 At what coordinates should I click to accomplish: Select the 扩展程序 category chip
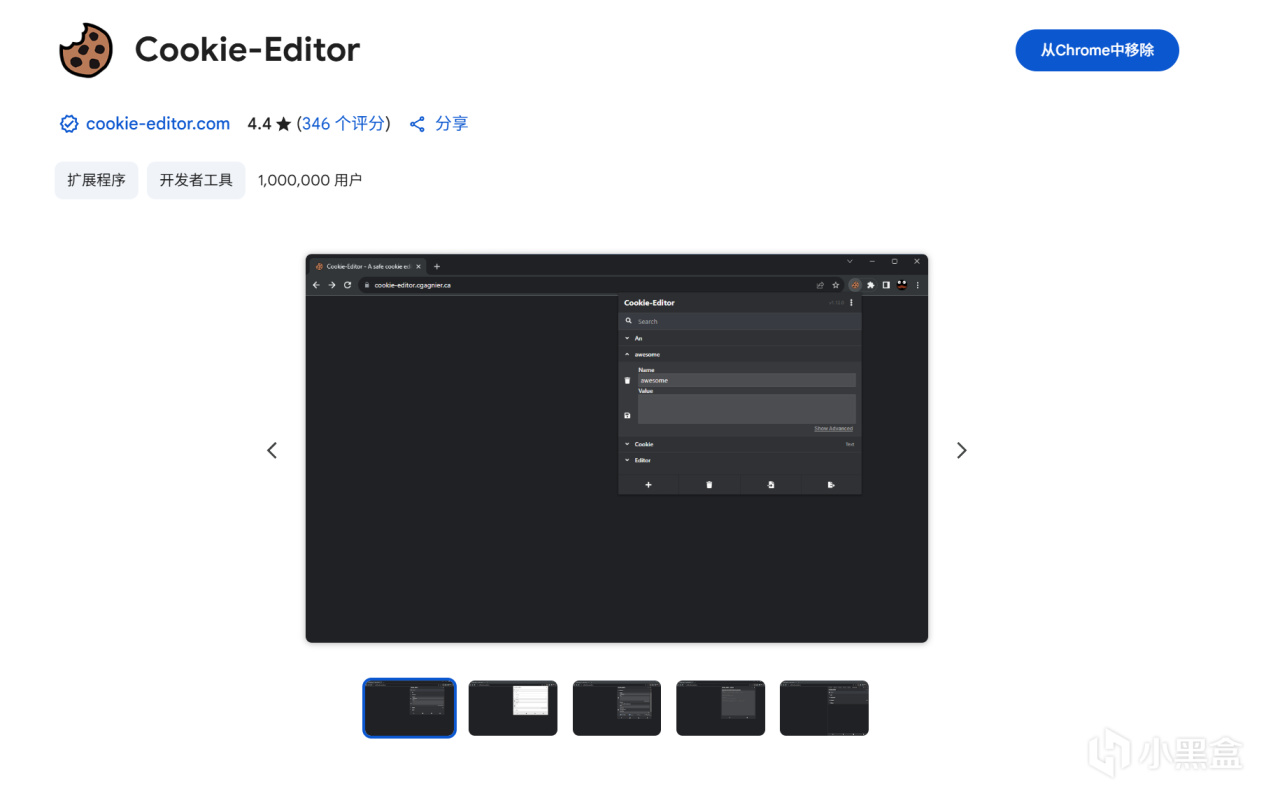coord(96,180)
